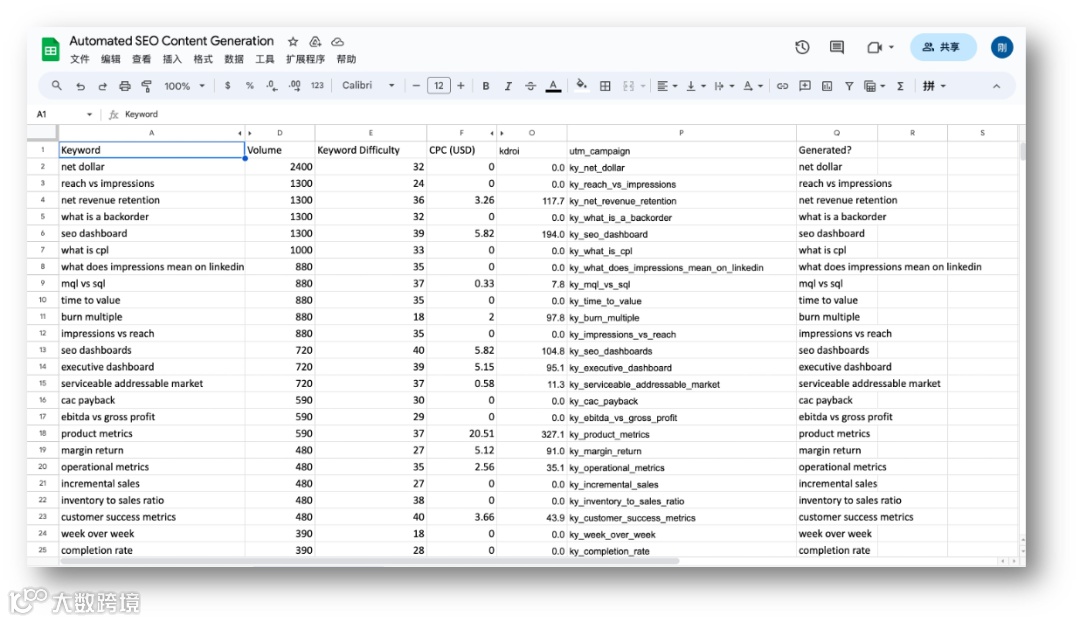Click the 共享 share button
This screenshot has height=622, width=1080.
(x=943, y=47)
